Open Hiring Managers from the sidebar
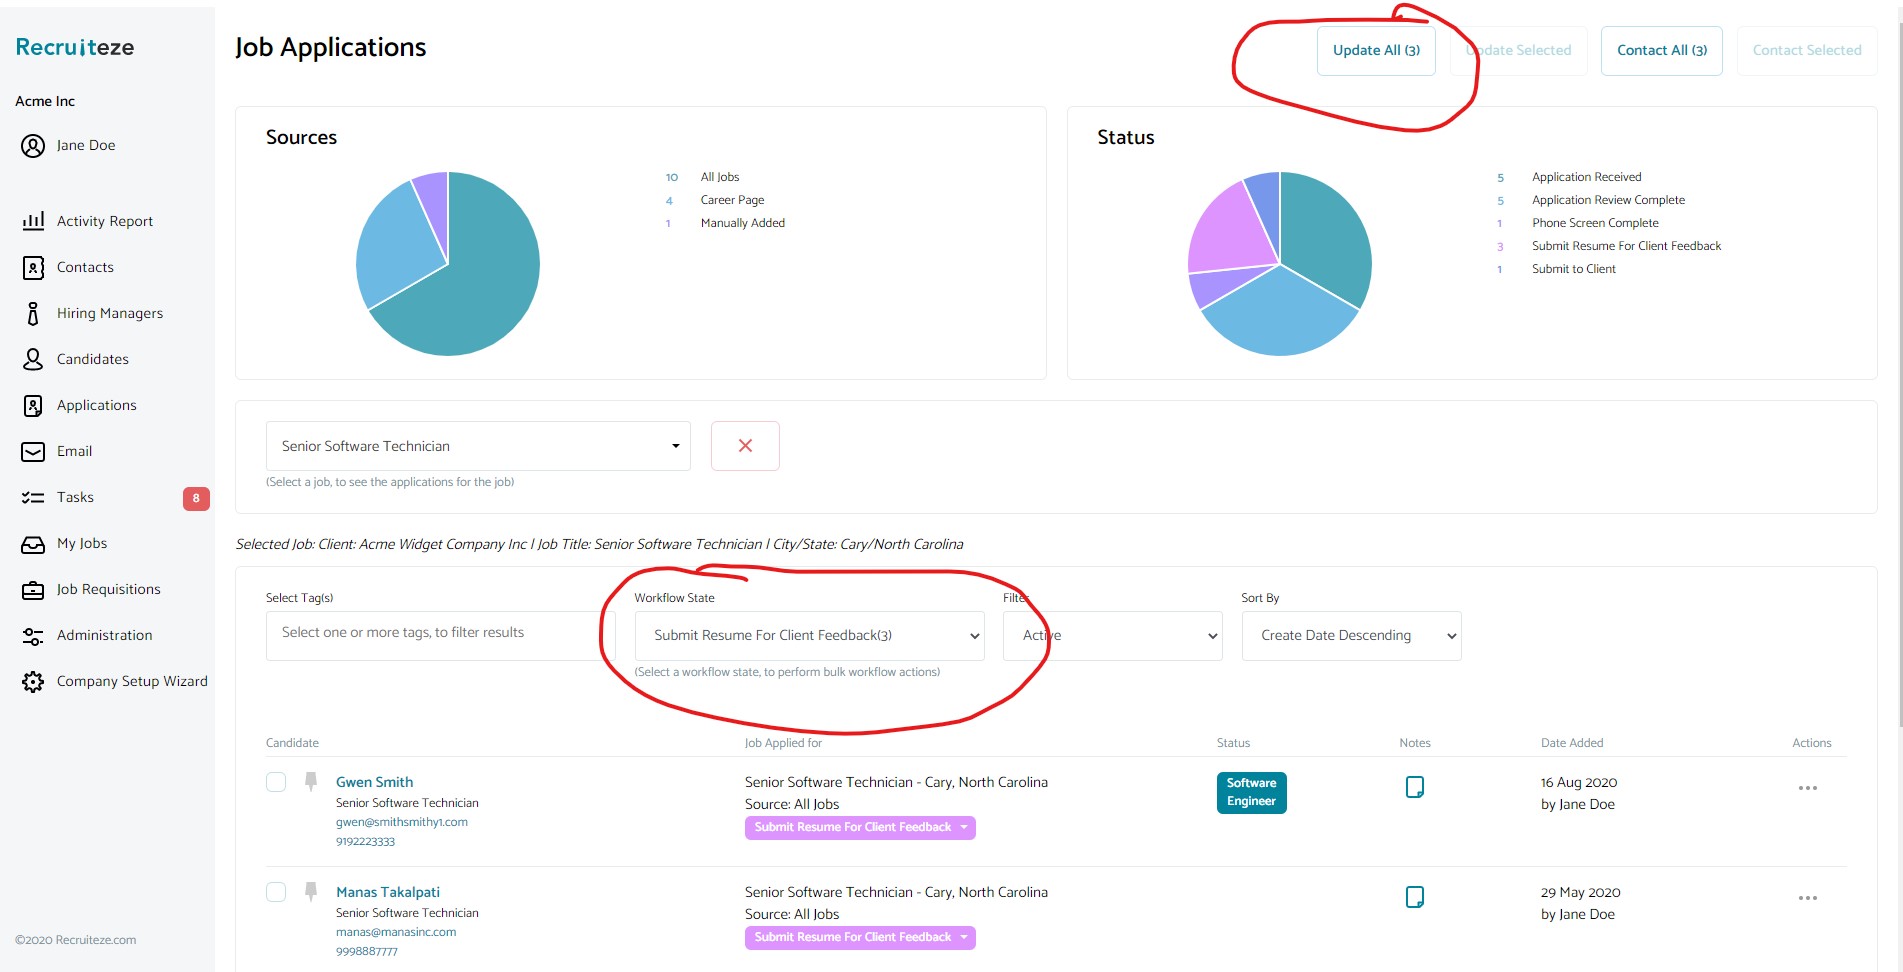 [110, 313]
